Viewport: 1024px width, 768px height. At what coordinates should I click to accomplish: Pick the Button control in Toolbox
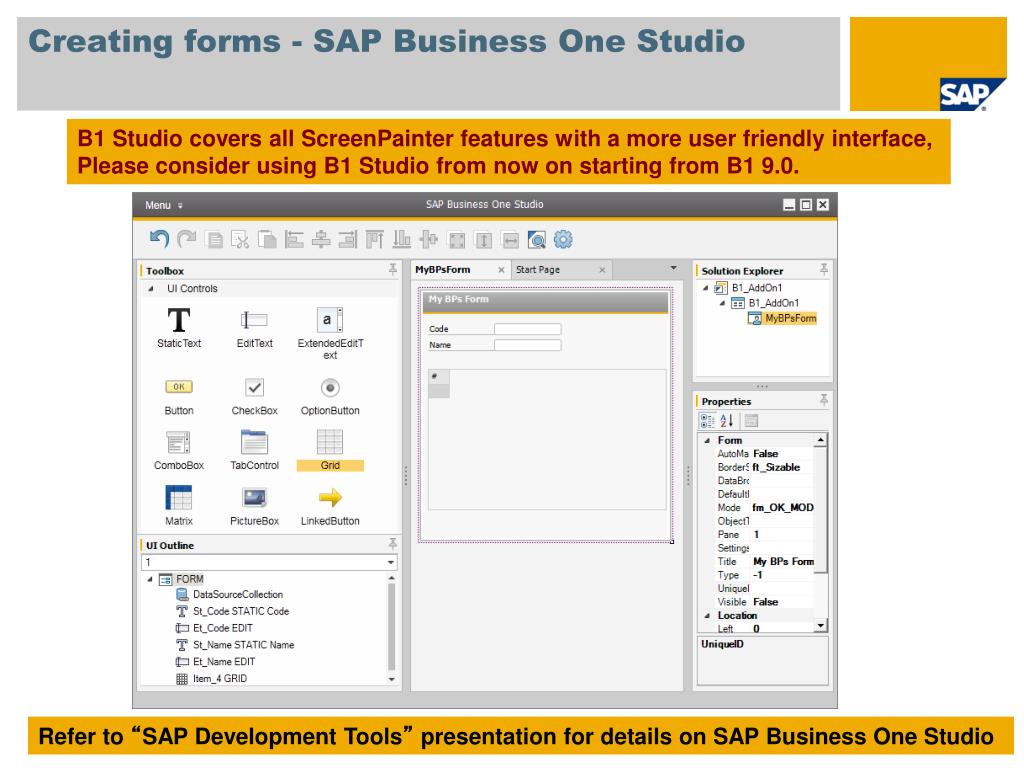coord(179,397)
